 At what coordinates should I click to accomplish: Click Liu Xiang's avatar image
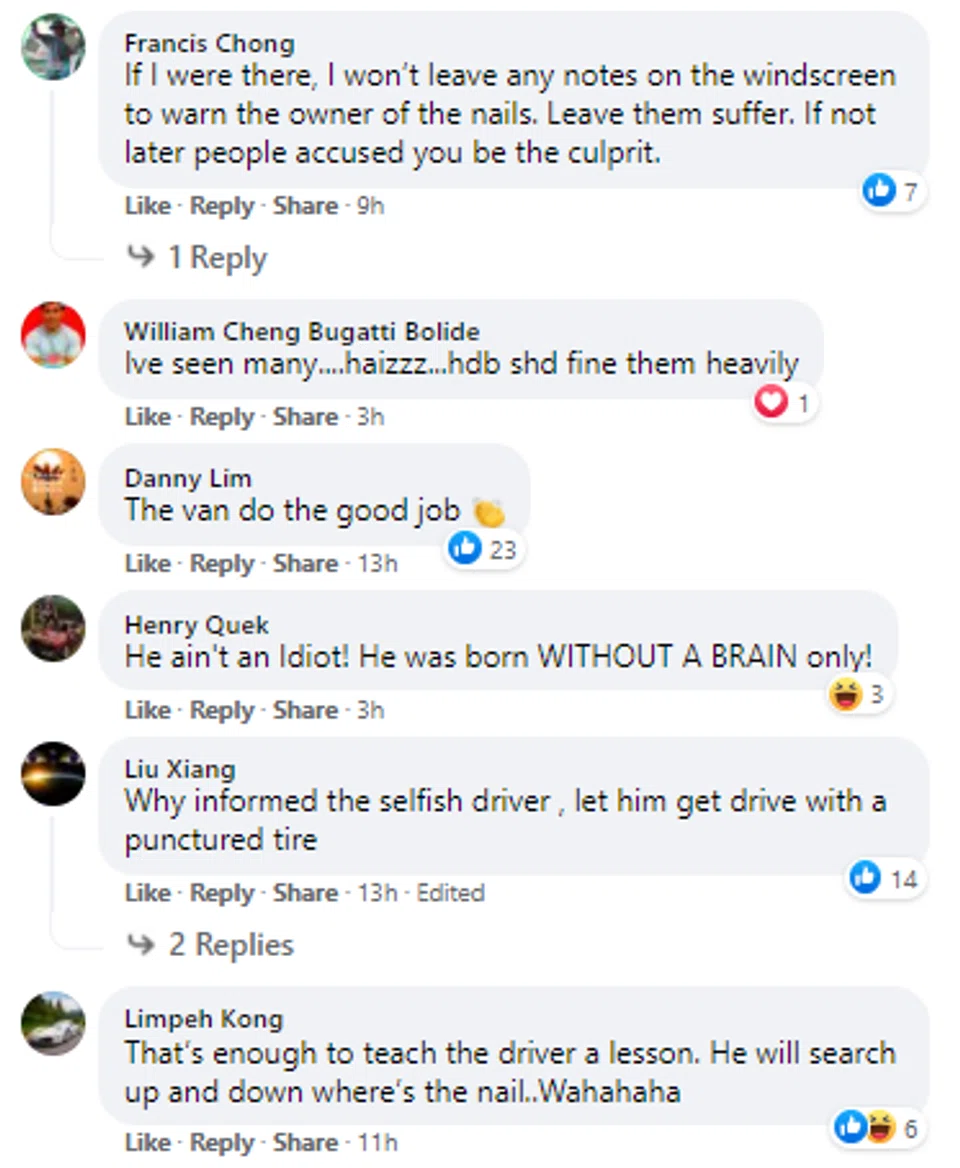53,774
